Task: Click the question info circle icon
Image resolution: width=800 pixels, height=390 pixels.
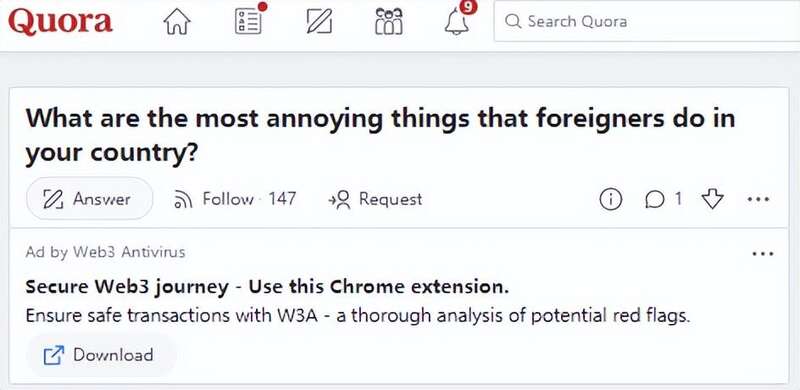Action: (x=610, y=200)
